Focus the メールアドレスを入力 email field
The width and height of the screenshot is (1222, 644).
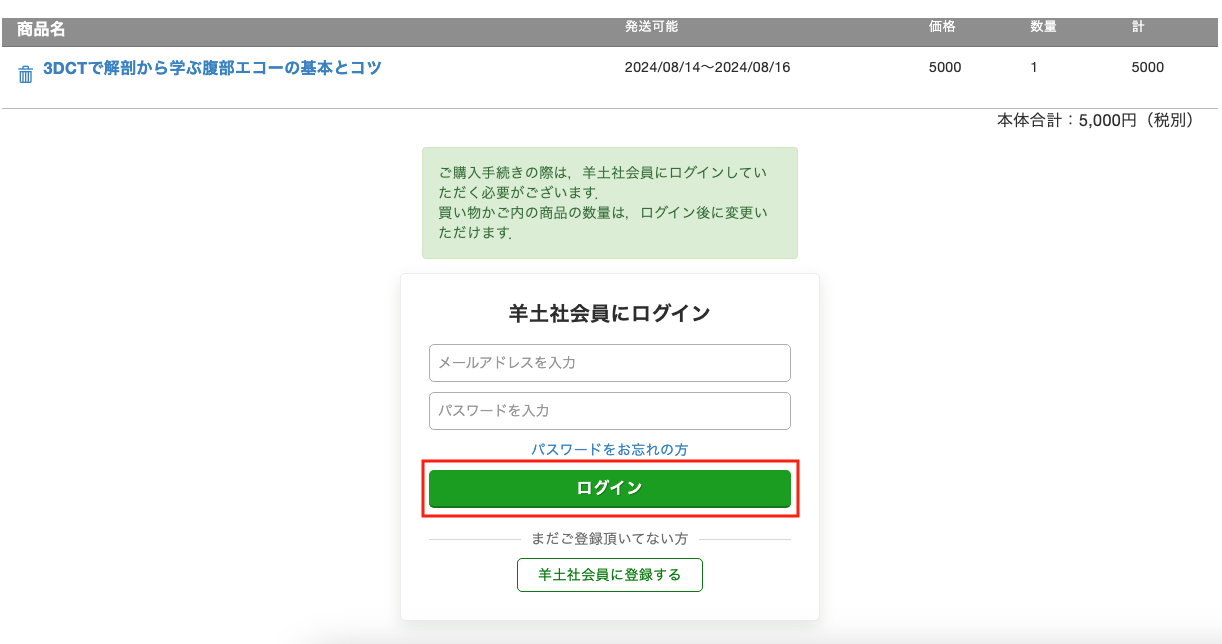pos(609,363)
